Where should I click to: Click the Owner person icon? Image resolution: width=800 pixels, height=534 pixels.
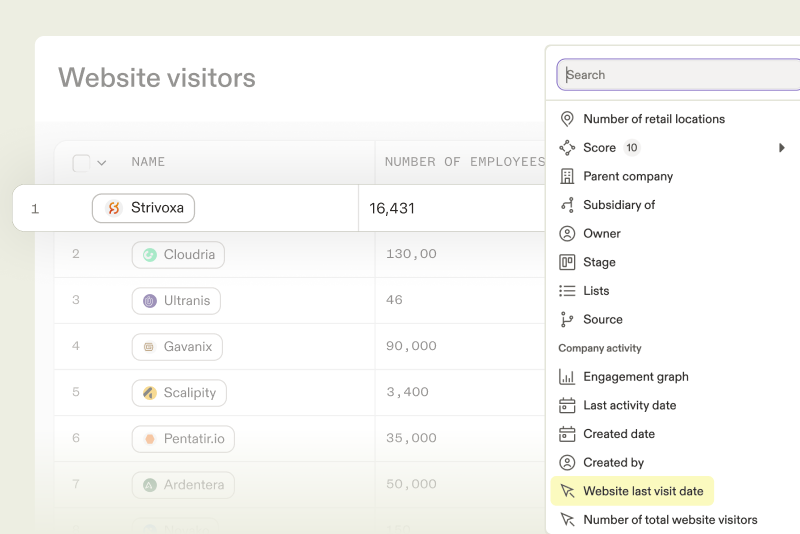click(567, 234)
